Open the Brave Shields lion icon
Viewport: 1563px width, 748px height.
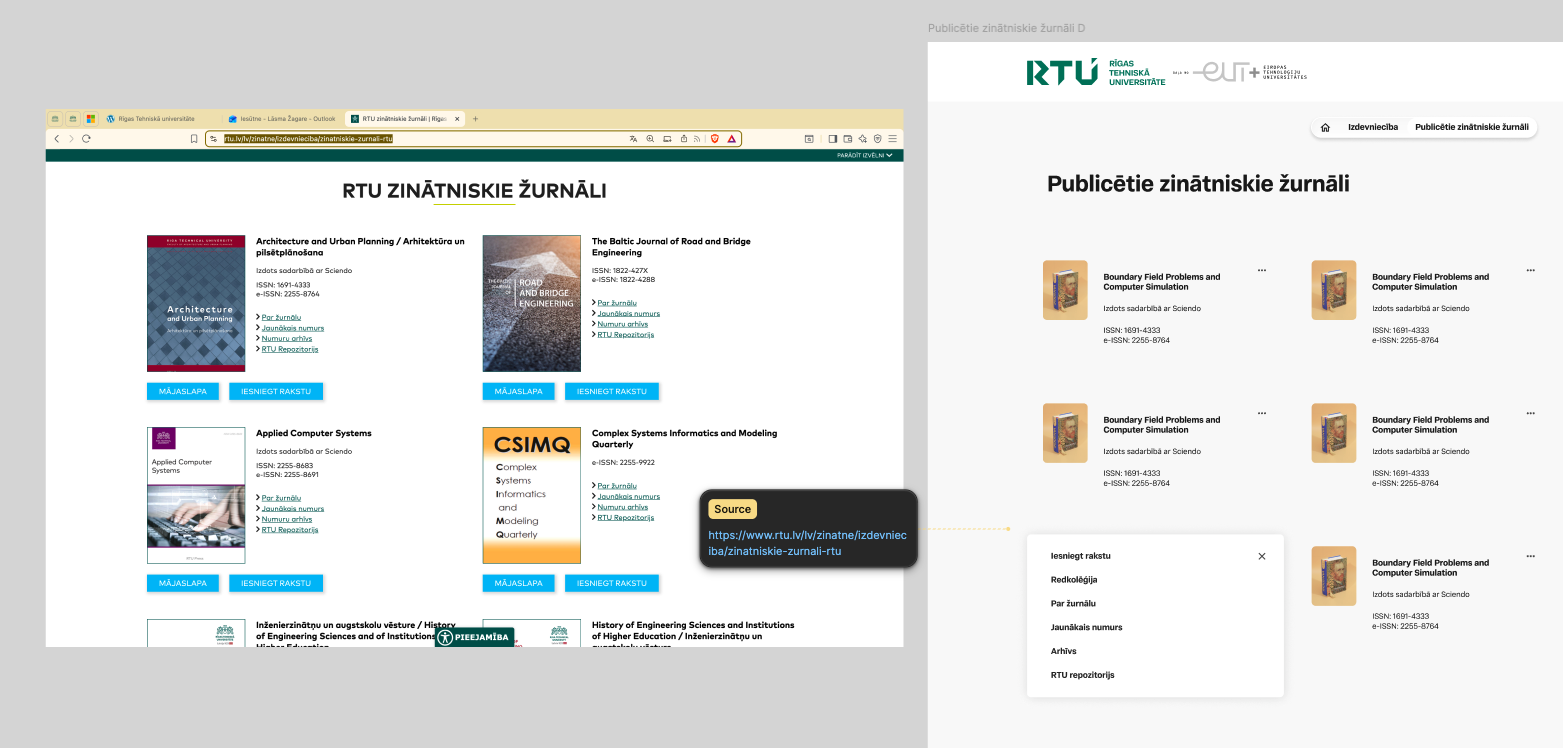pos(715,139)
